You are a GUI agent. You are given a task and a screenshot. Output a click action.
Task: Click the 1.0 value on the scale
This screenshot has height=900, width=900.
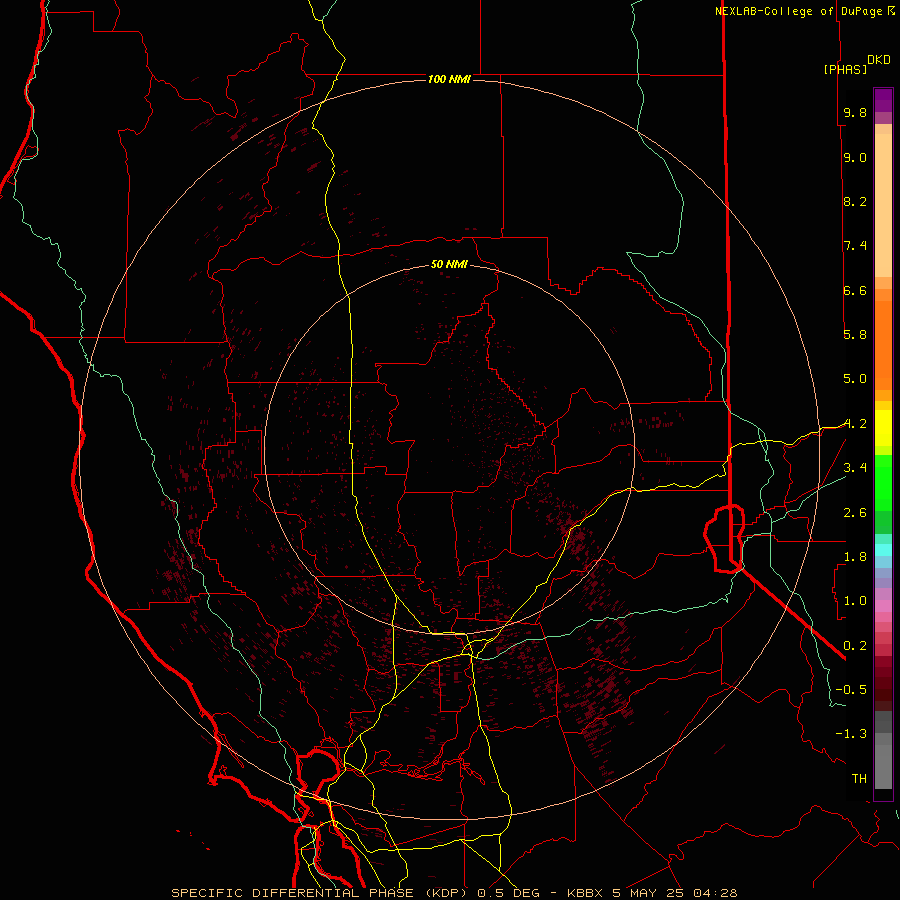(x=855, y=601)
